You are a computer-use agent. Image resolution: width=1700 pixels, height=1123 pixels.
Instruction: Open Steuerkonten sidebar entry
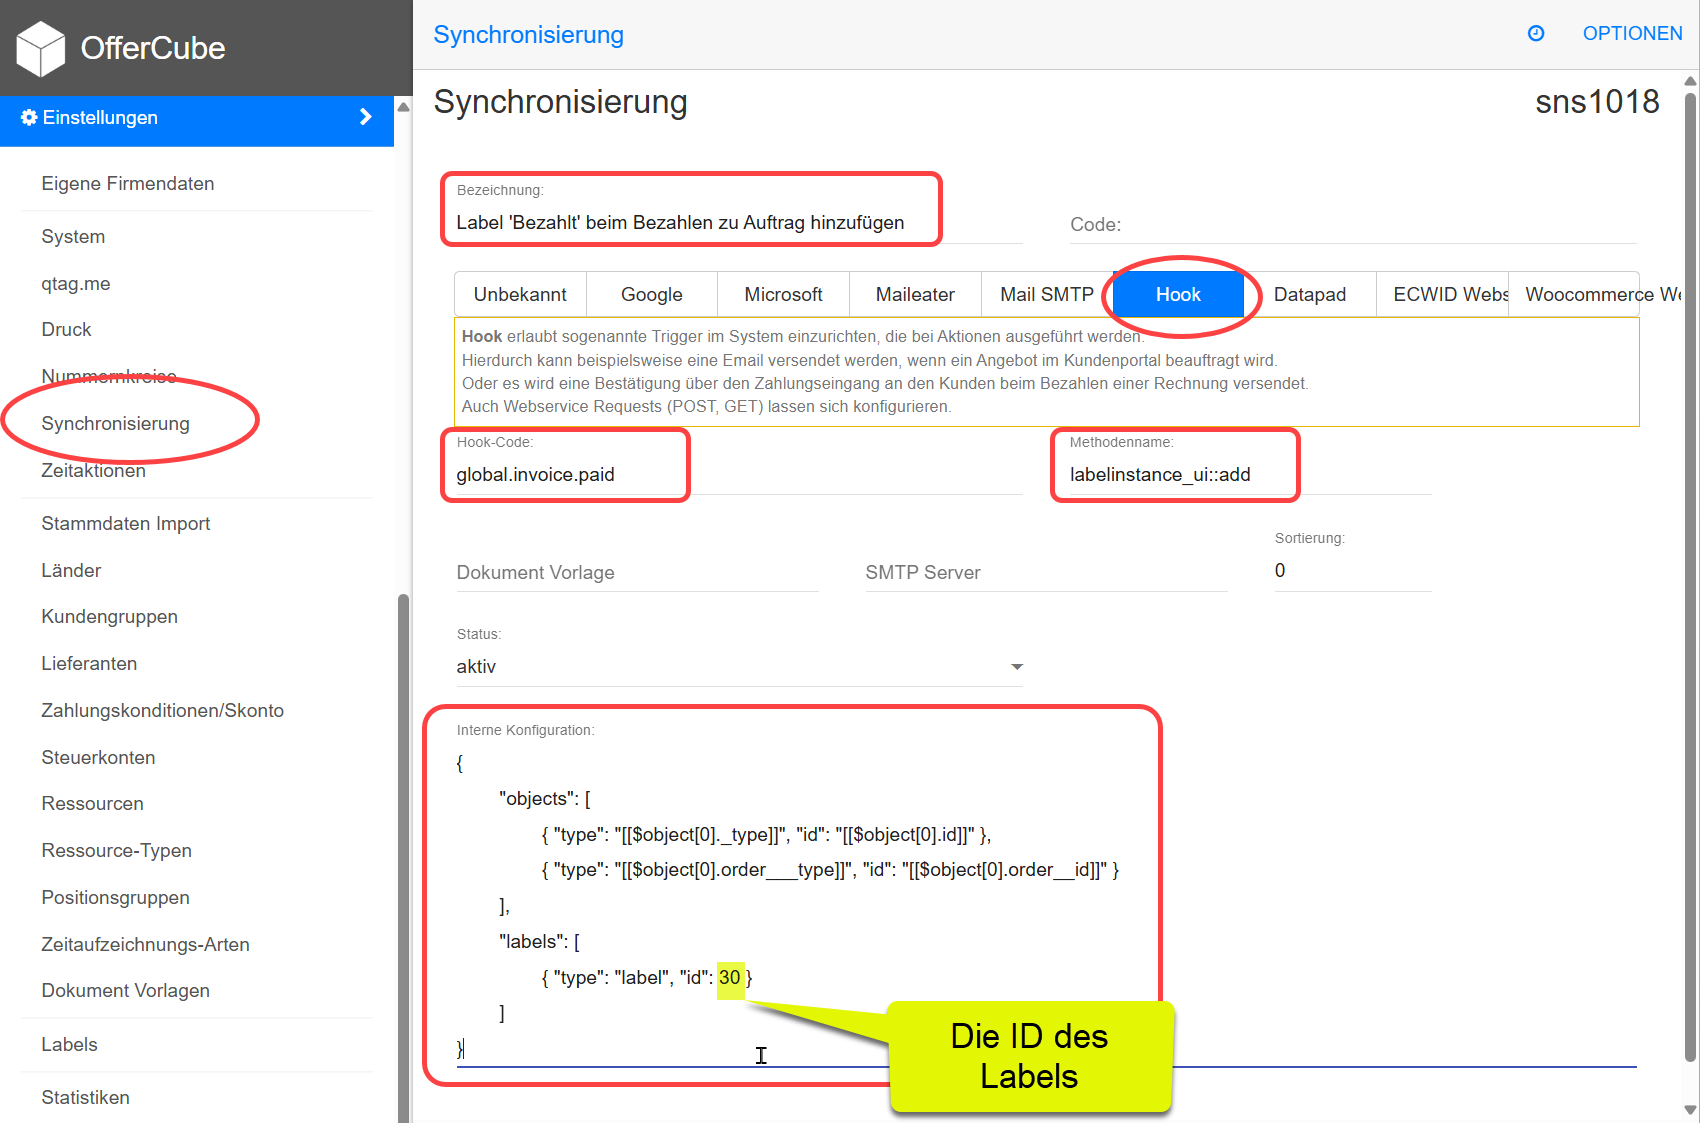tap(98, 757)
